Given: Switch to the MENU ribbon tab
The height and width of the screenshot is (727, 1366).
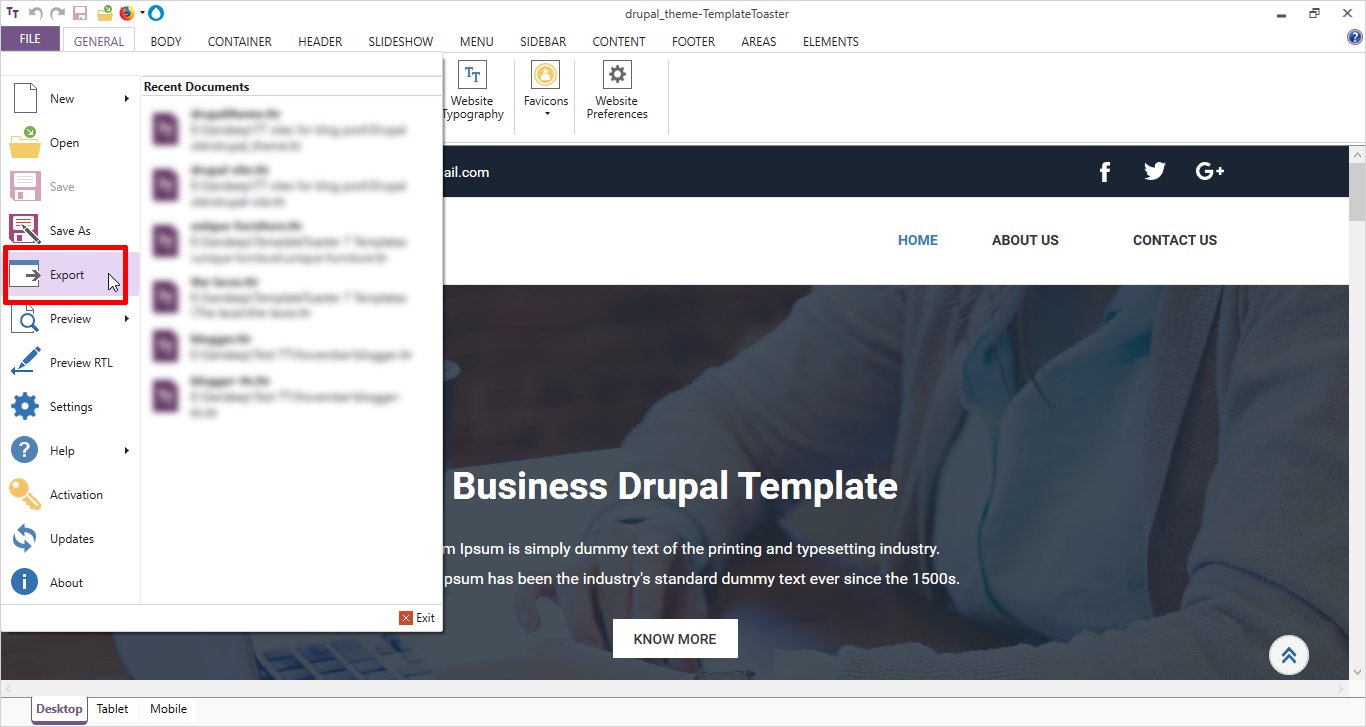Looking at the screenshot, I should [477, 41].
